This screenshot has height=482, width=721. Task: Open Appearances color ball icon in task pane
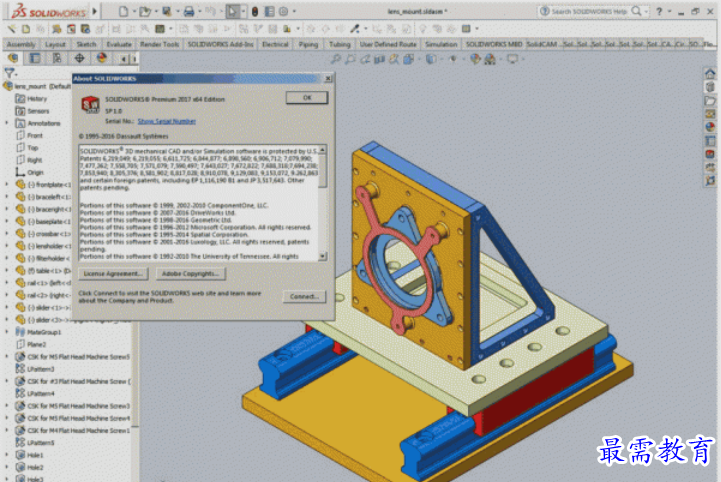(x=710, y=127)
